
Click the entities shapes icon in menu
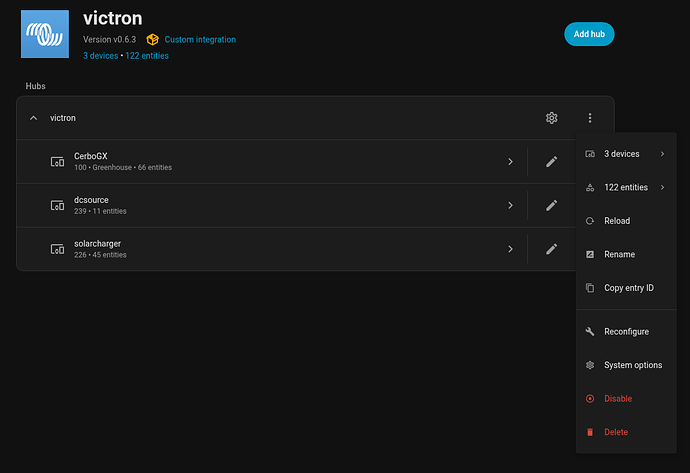[590, 187]
